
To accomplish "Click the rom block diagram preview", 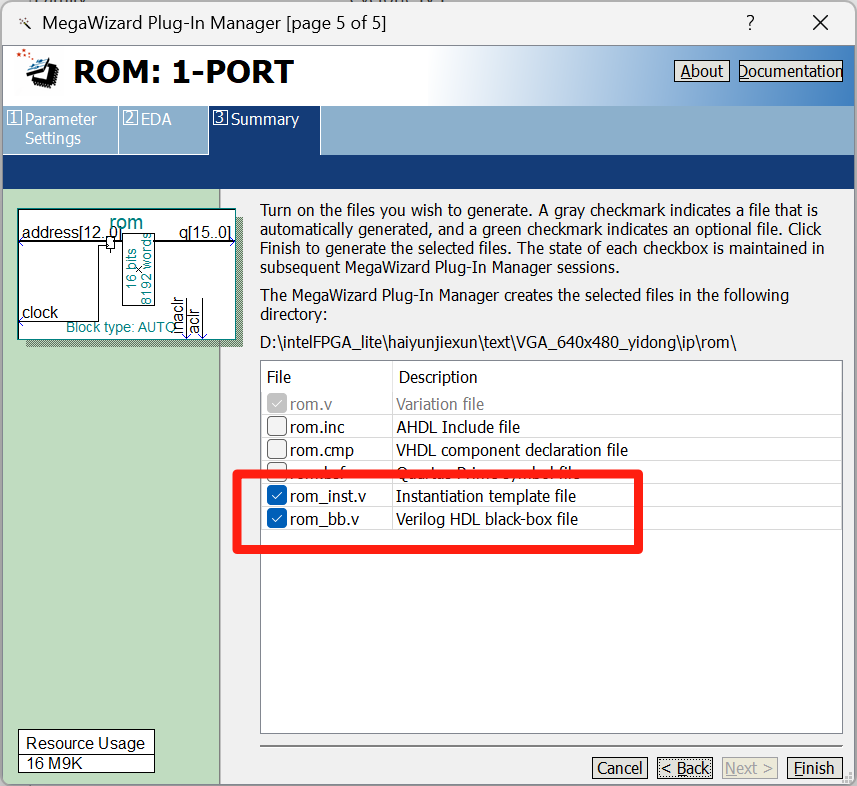I will [127, 274].
